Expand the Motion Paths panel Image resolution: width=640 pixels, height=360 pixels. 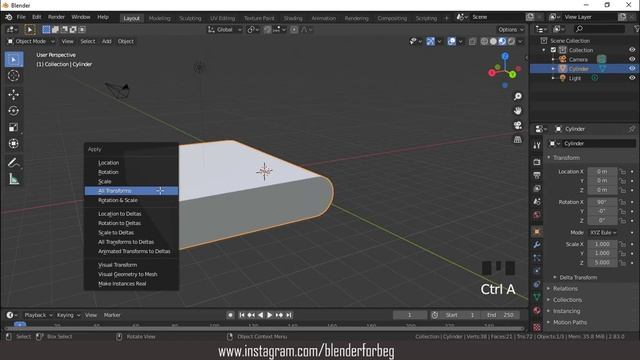(570, 322)
